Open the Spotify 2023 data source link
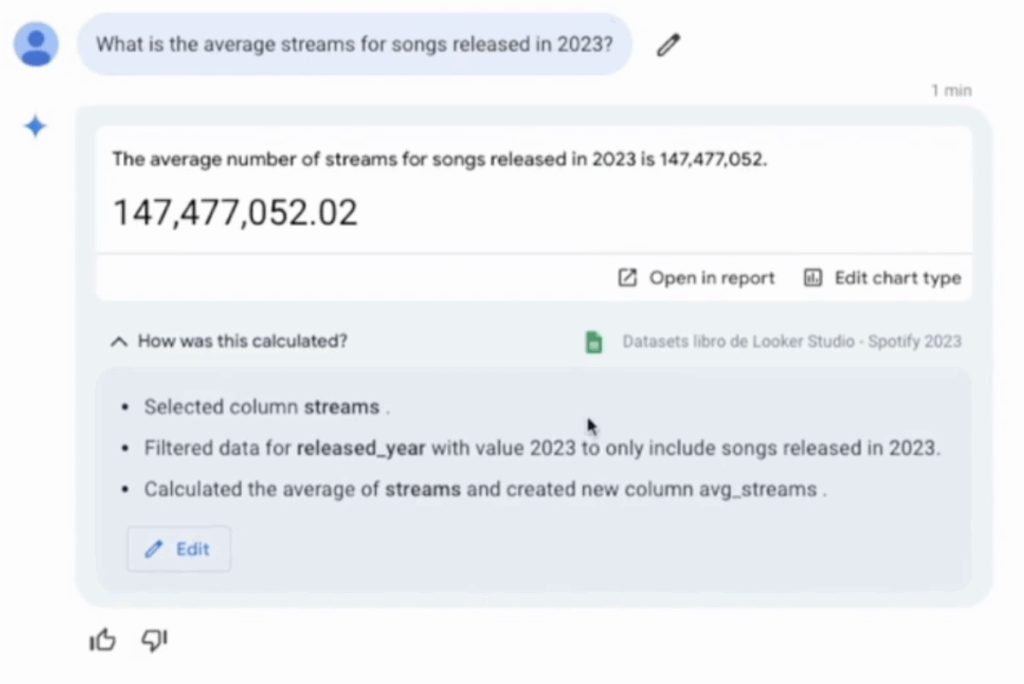The image size is (1024, 684). (x=791, y=341)
